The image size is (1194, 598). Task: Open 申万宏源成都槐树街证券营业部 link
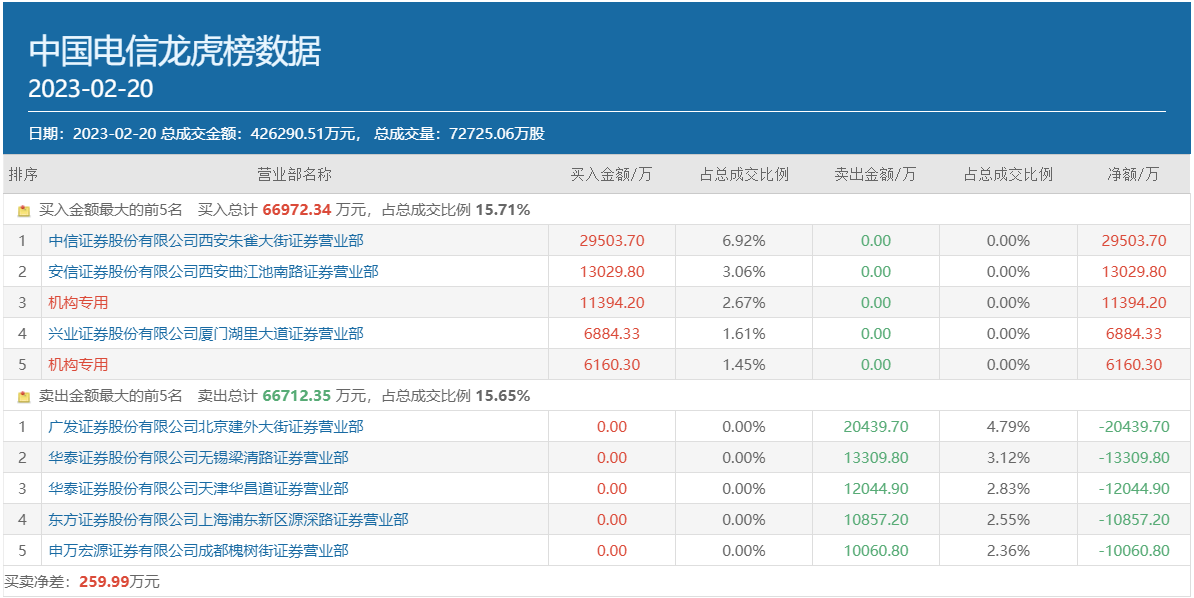(198, 551)
